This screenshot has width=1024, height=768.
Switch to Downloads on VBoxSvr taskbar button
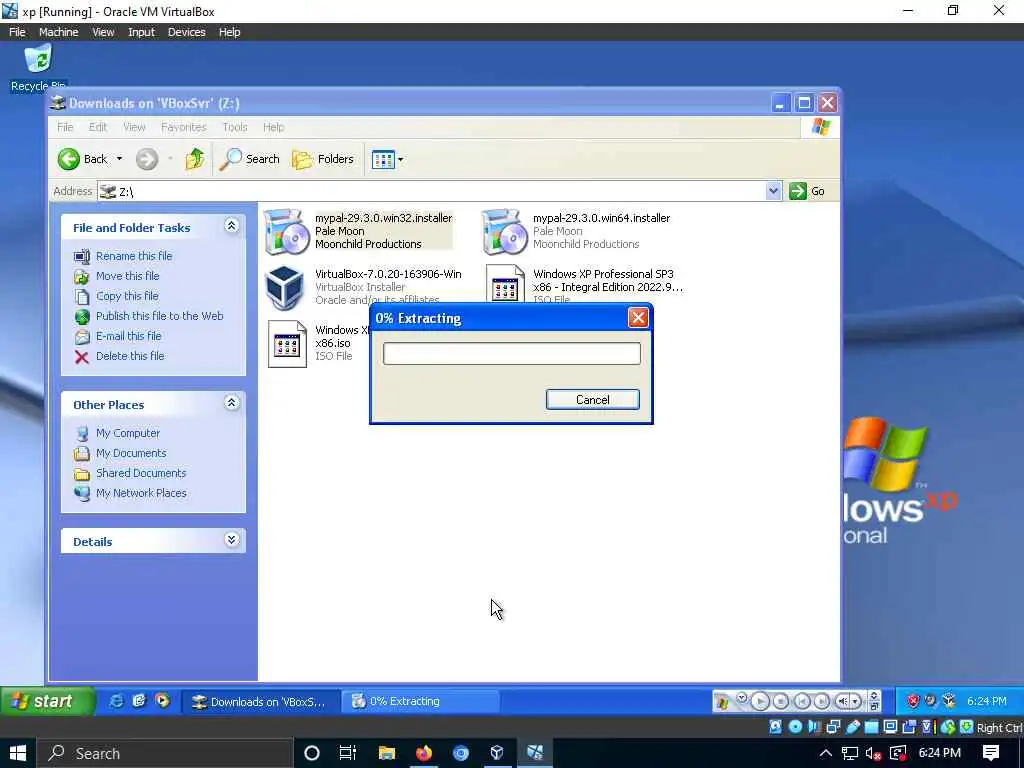[259, 701]
